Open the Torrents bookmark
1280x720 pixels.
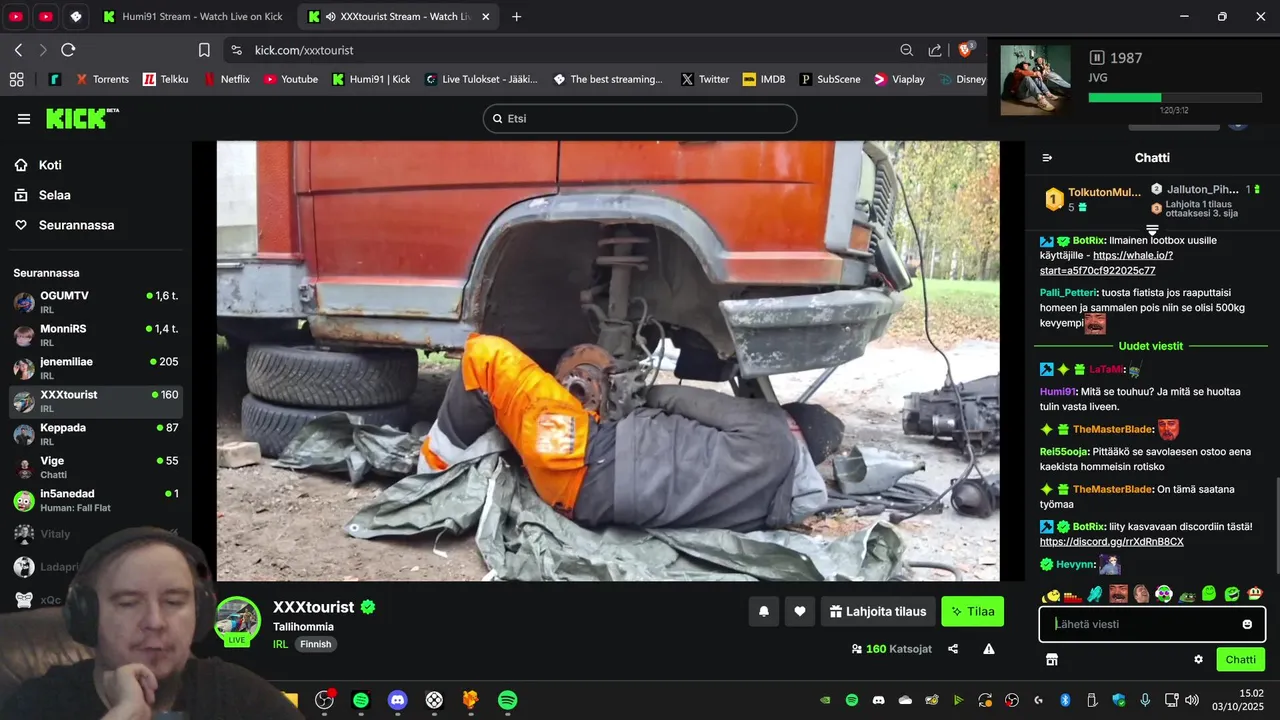(100, 79)
